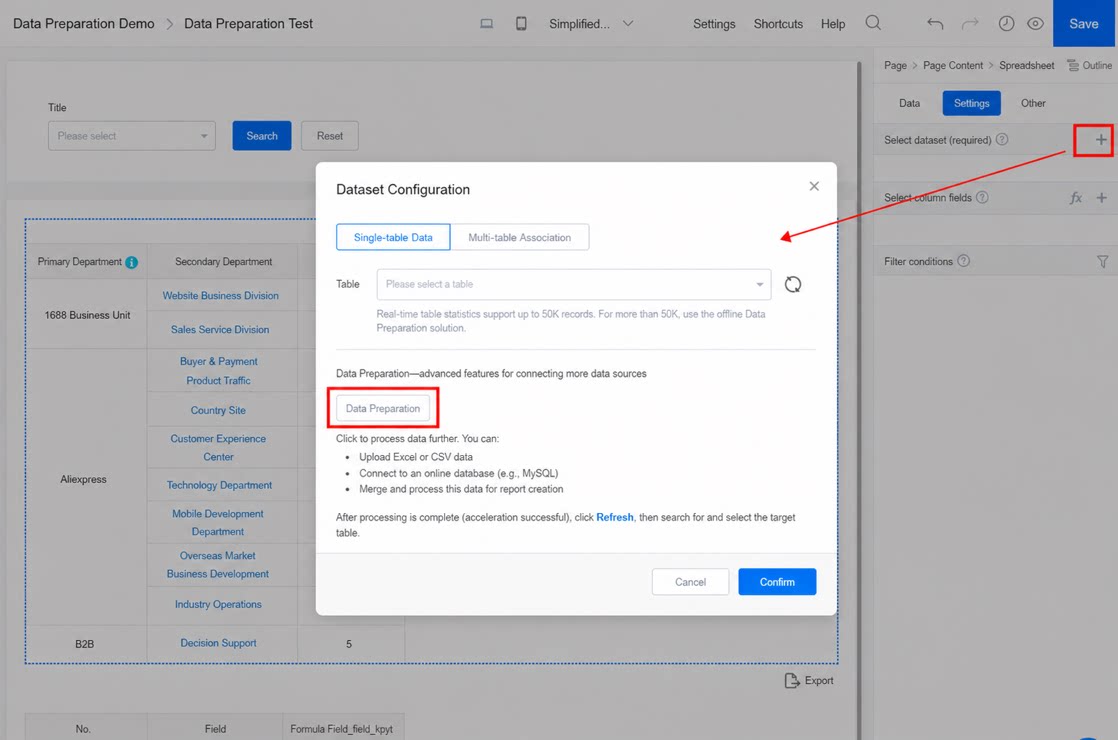Open the filter conditions funnel icon

point(1102,262)
